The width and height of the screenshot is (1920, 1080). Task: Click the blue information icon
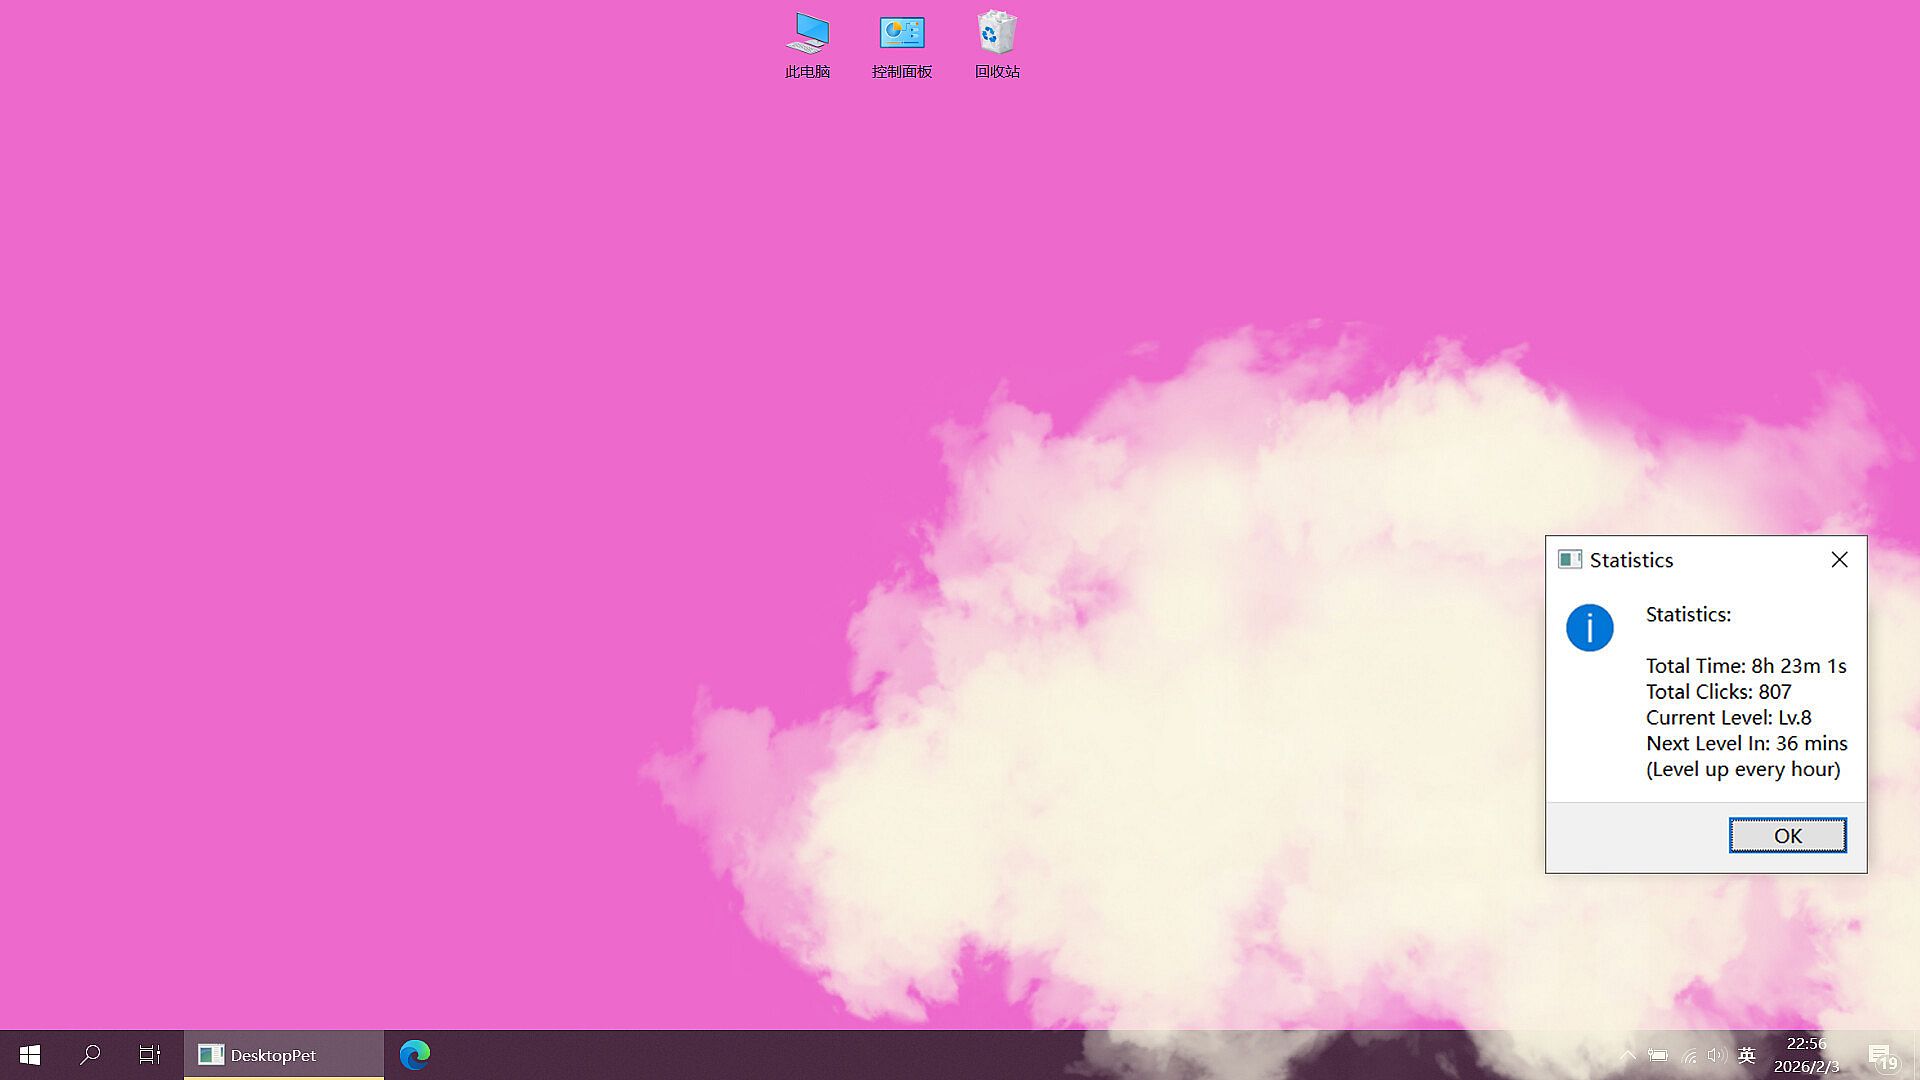pyautogui.click(x=1589, y=628)
